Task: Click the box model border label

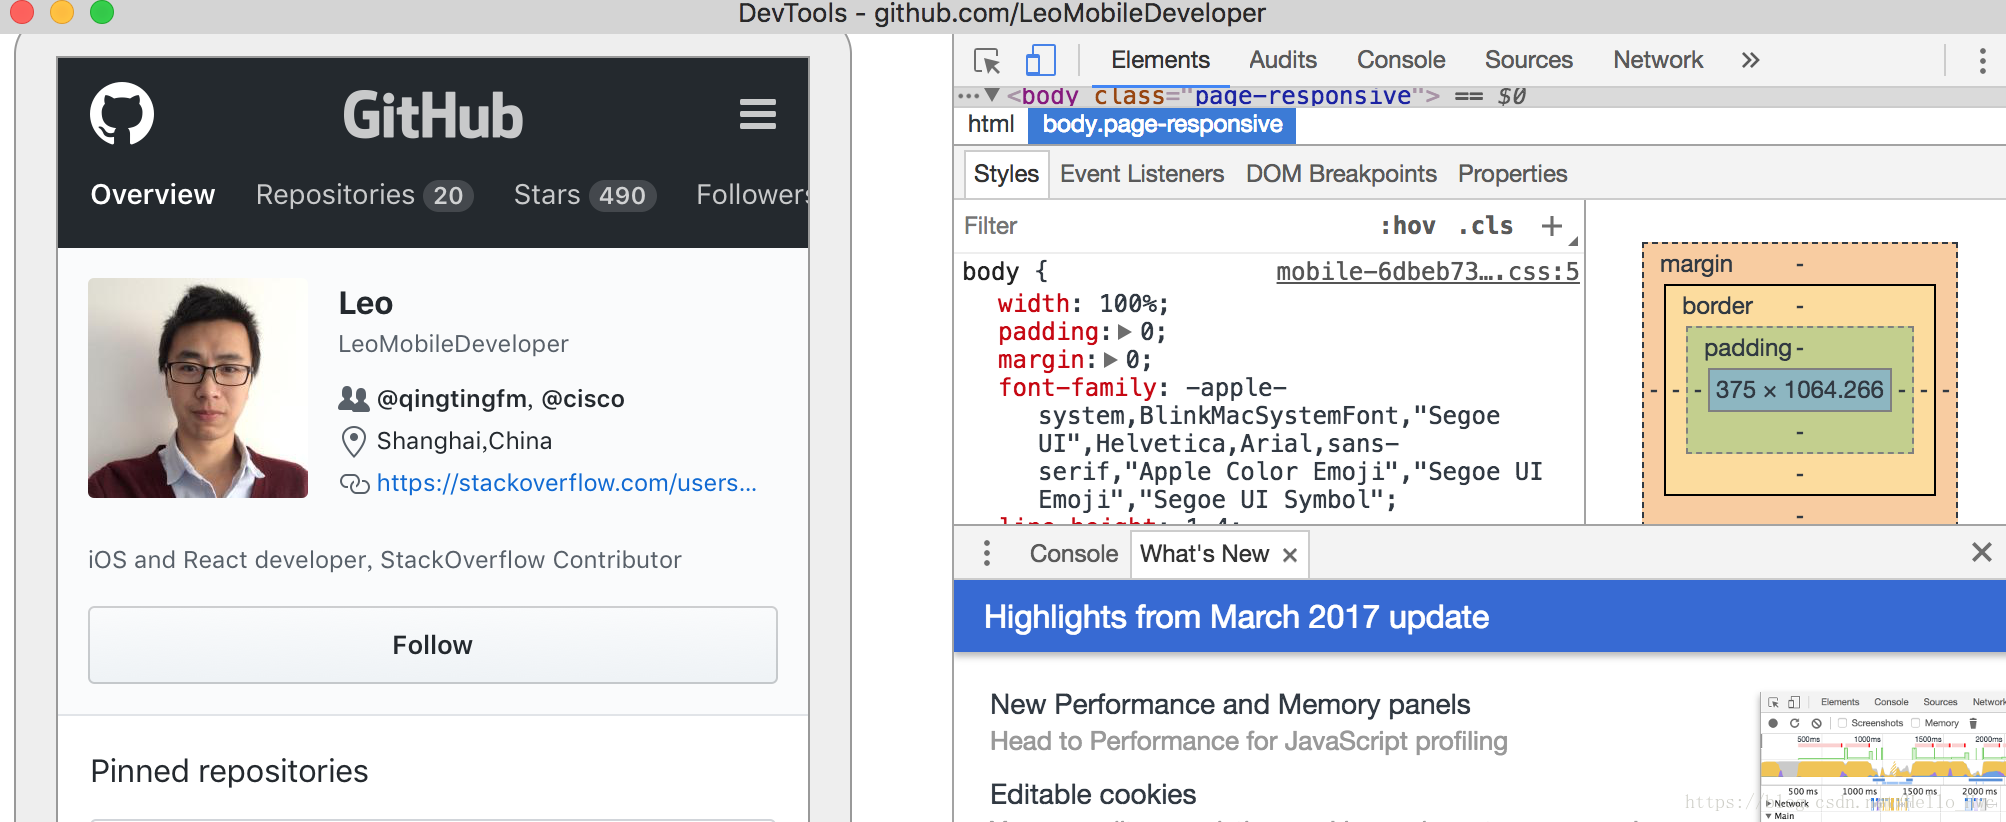Action: pos(1717,306)
